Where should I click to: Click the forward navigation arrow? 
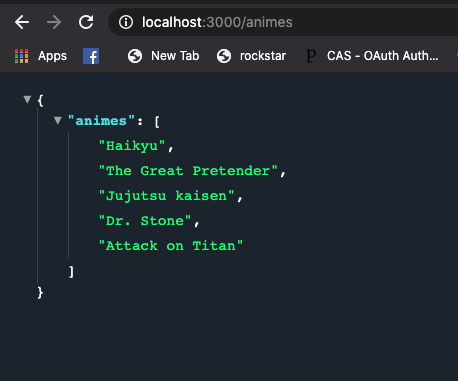pyautogui.click(x=54, y=22)
